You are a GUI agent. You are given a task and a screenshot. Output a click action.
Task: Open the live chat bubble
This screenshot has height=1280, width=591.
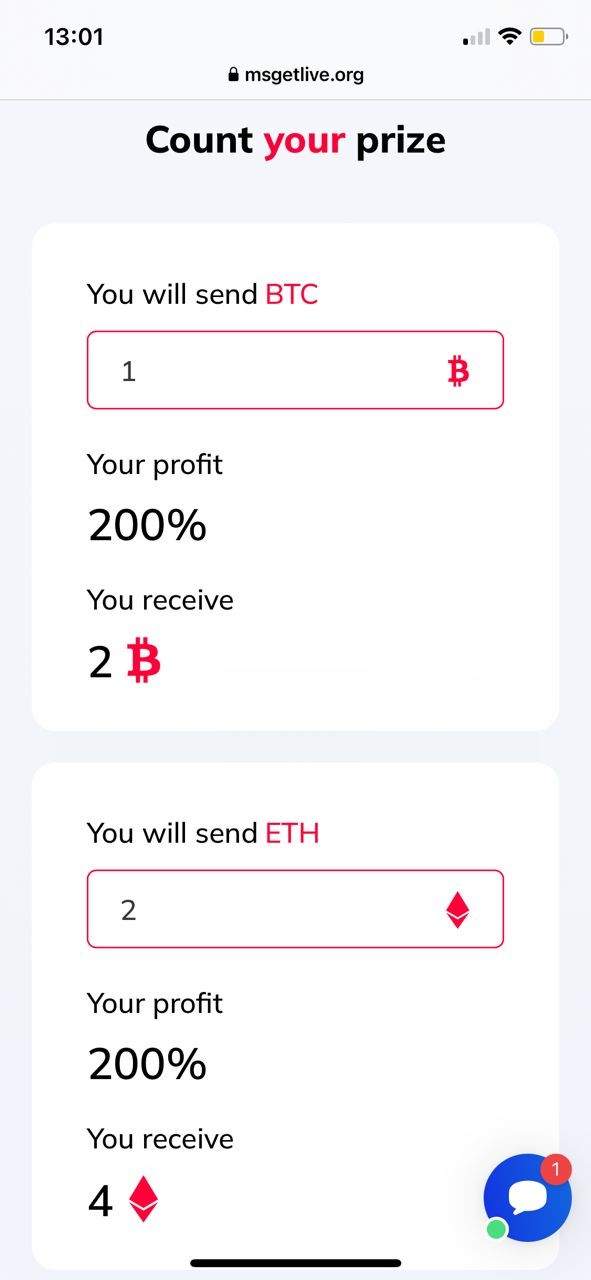point(527,1198)
